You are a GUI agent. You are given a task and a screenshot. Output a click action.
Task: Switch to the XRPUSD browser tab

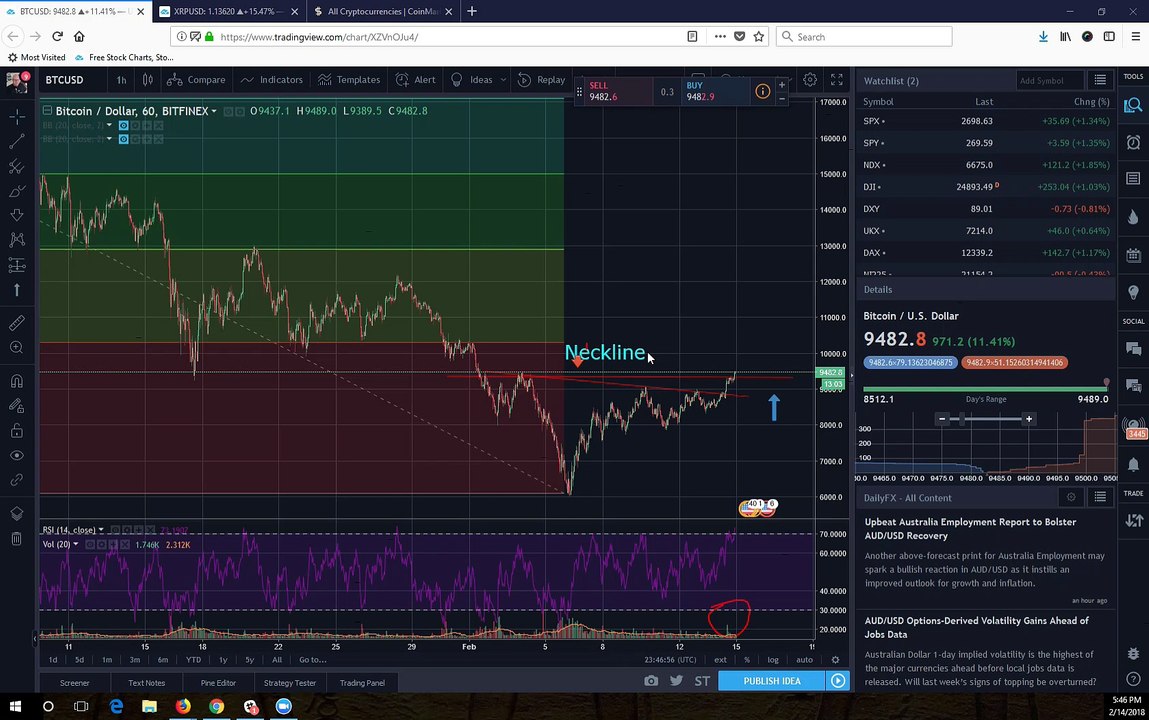point(228,12)
